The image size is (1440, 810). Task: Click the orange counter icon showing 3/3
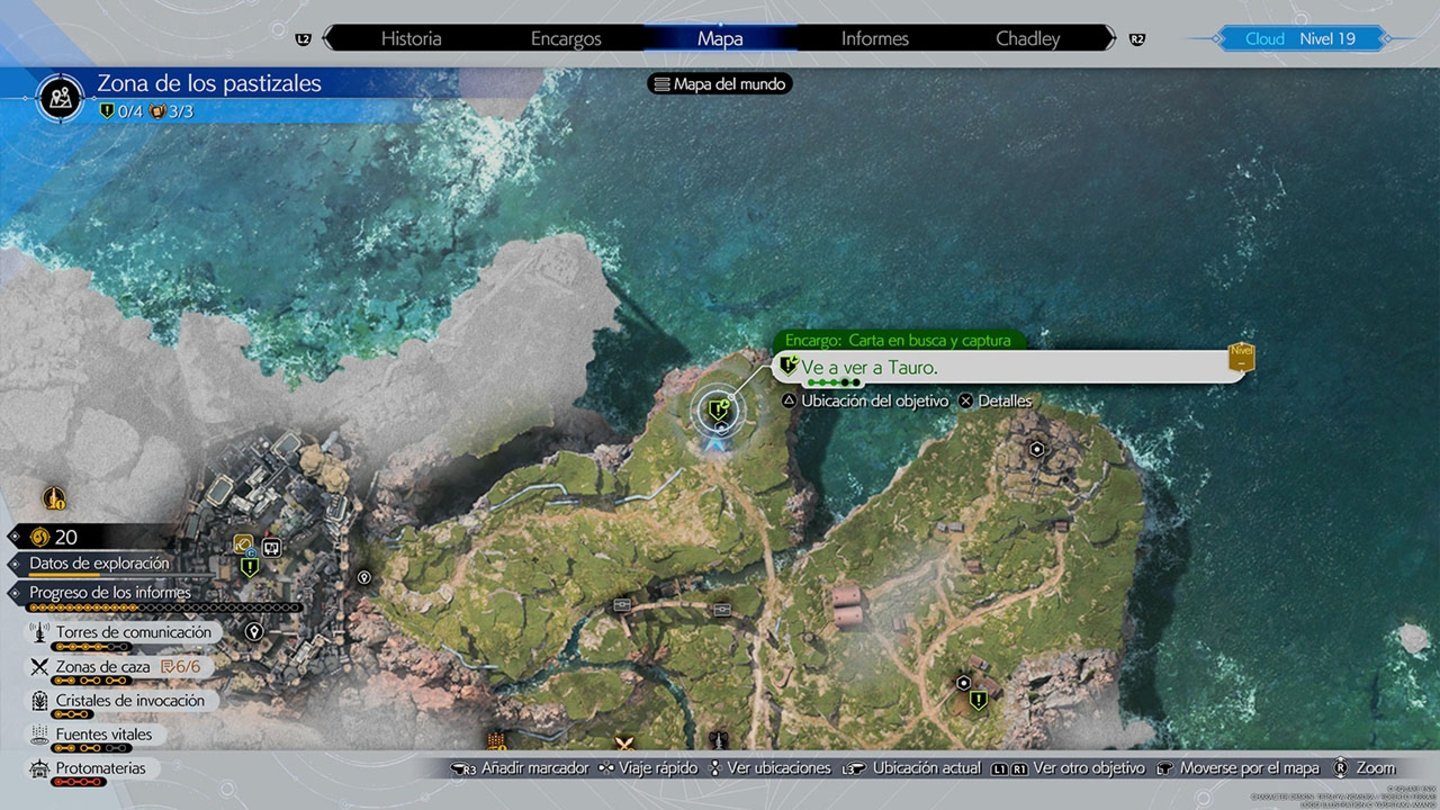click(157, 111)
